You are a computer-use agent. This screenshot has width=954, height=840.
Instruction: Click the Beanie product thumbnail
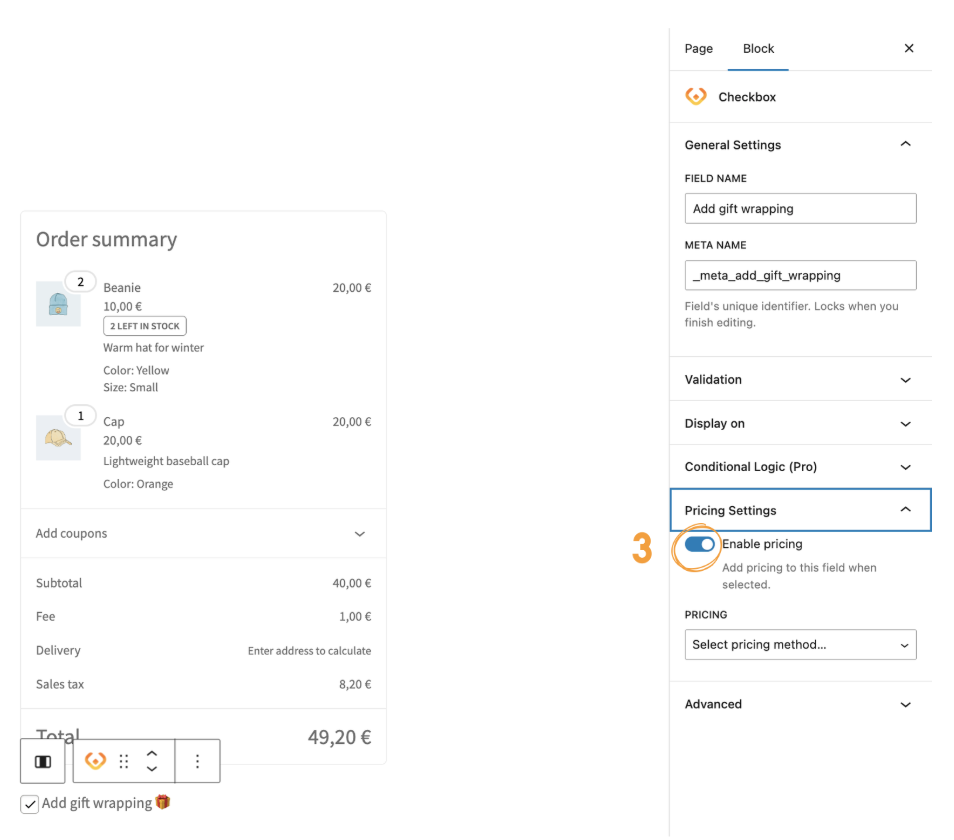(x=58, y=304)
